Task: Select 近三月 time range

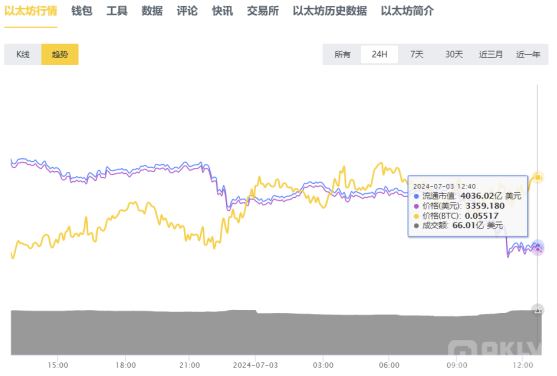Action: tap(491, 54)
